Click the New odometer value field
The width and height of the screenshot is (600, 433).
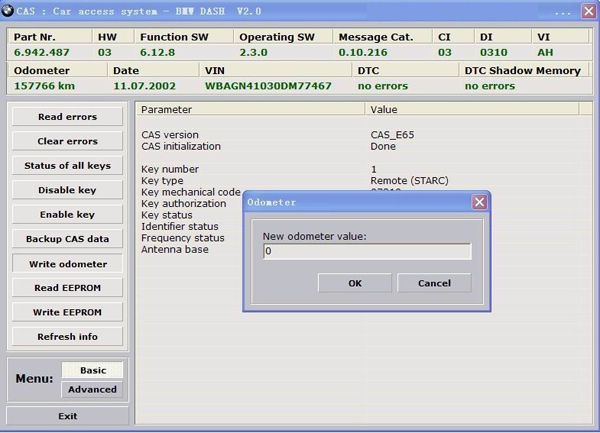click(366, 252)
